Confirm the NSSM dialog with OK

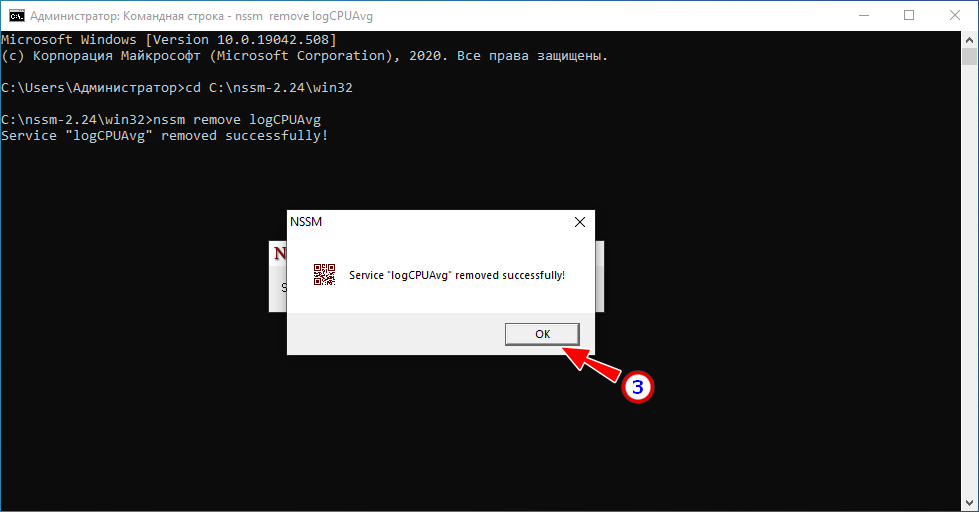coord(542,334)
